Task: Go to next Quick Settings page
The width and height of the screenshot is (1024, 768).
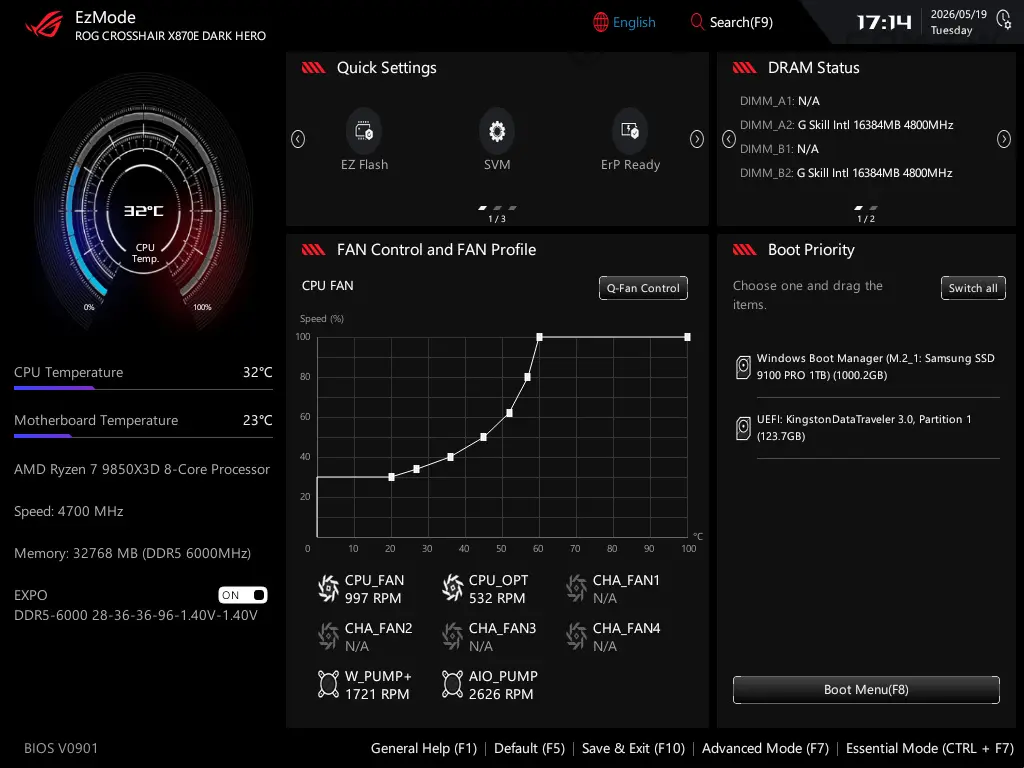Action: click(697, 139)
